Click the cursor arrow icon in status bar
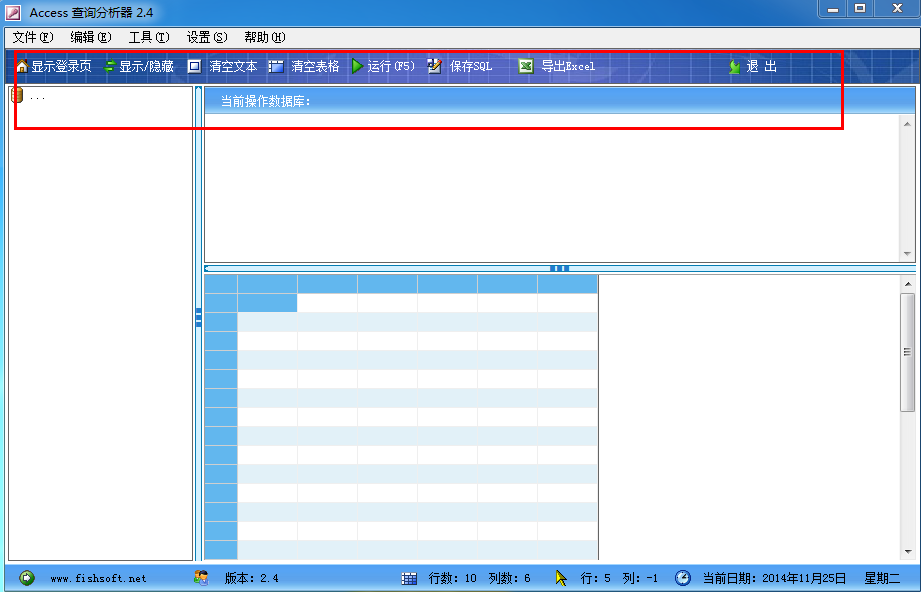This screenshot has width=921, height=592. pyautogui.click(x=562, y=578)
